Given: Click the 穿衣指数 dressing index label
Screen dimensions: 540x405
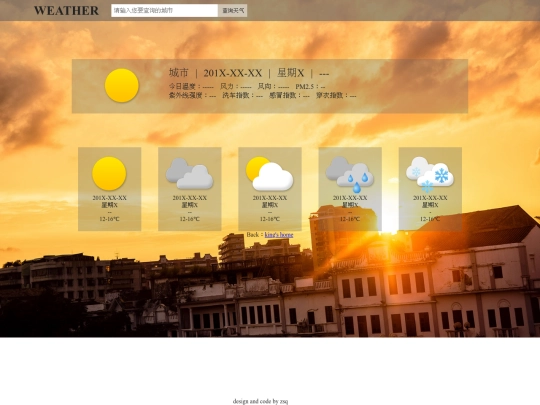Looking at the screenshot, I should coord(336,95).
